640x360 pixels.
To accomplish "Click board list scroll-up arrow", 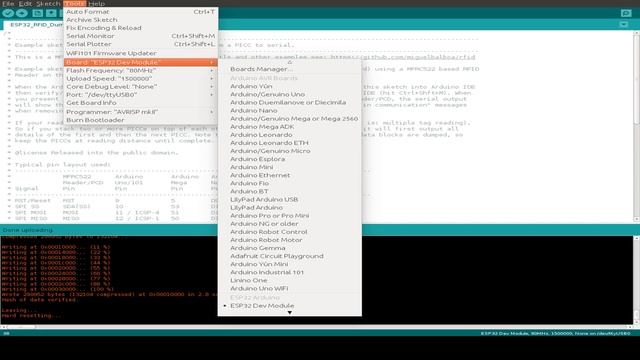I will [x=289, y=62].
